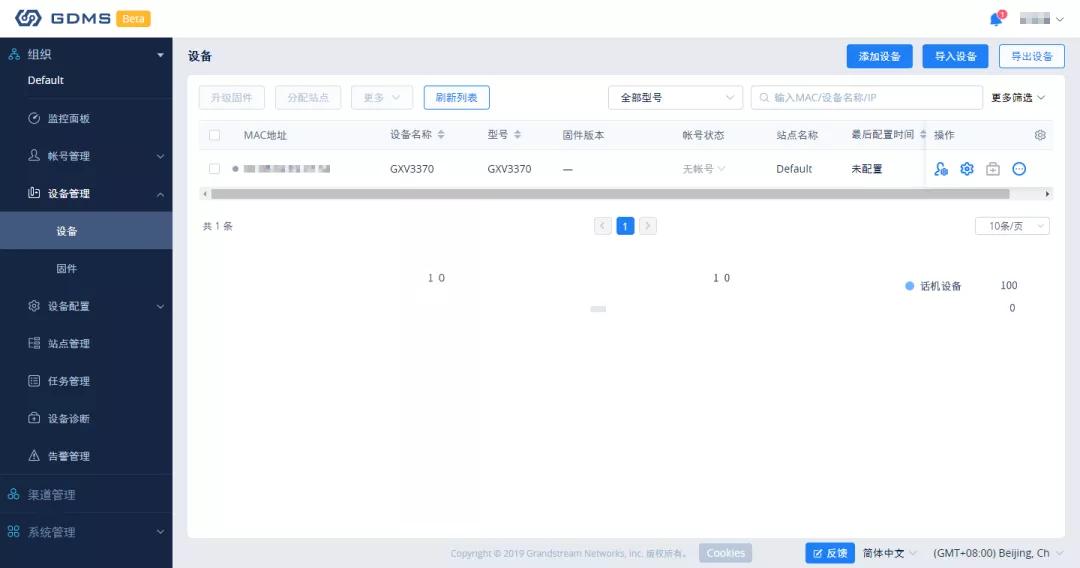Open the 简体中文 language dropdown

pos(889,553)
